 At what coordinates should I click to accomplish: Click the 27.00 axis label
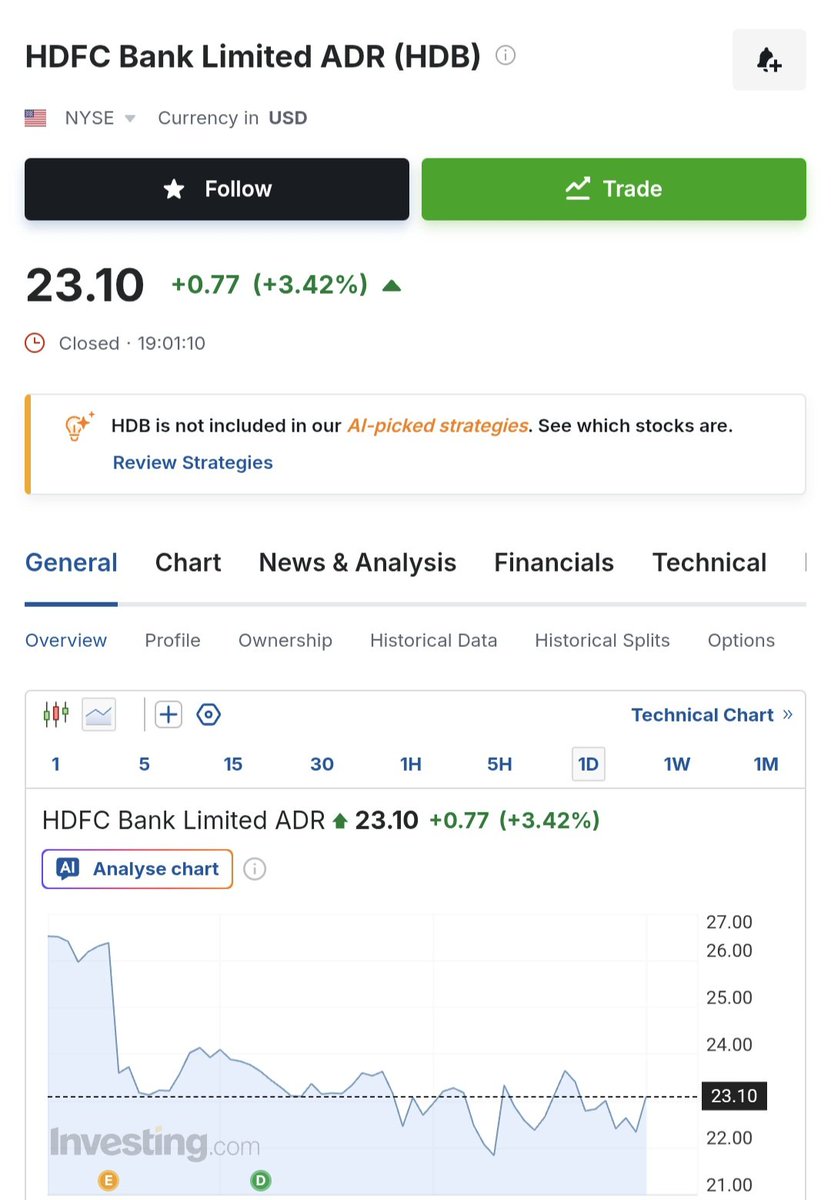(728, 922)
